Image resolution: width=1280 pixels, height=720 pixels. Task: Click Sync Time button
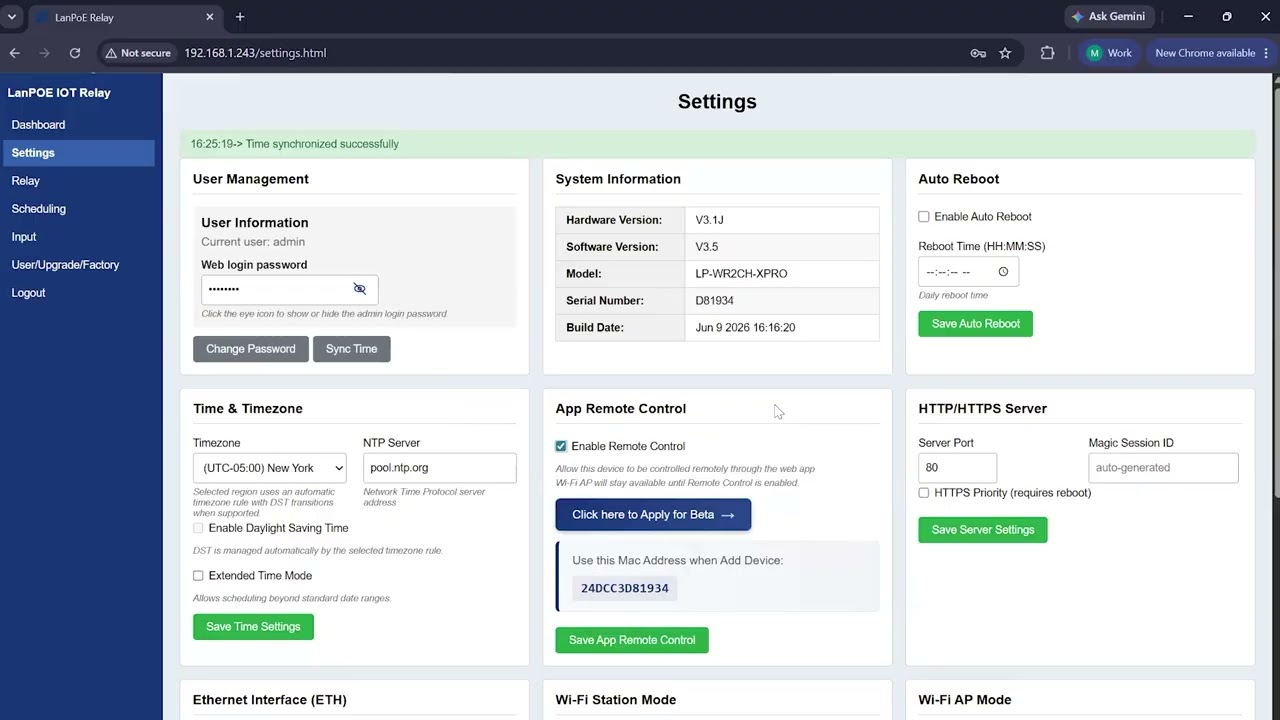point(352,349)
